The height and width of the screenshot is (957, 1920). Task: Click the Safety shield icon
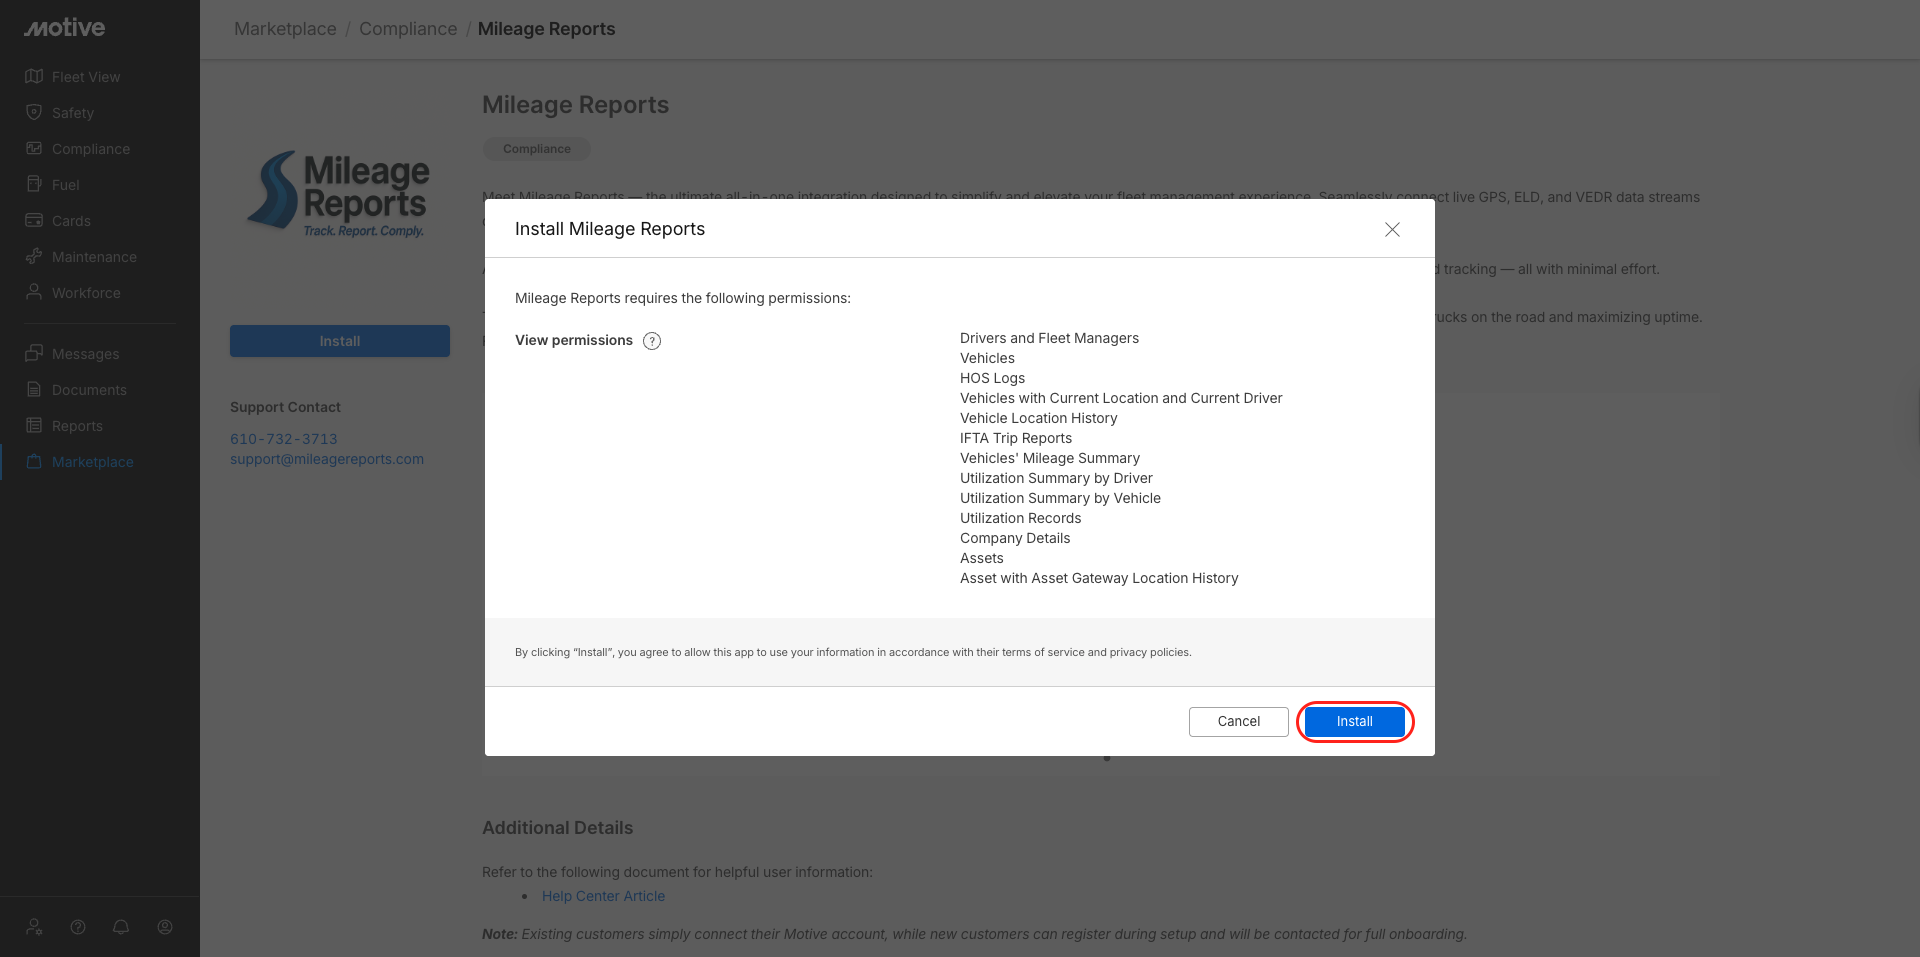point(34,113)
